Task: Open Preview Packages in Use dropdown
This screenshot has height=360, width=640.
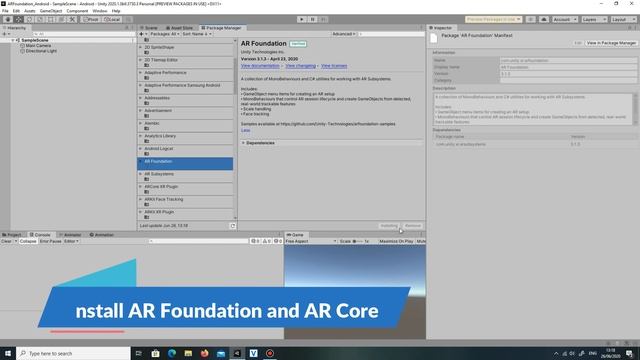Action: pyautogui.click(x=493, y=19)
